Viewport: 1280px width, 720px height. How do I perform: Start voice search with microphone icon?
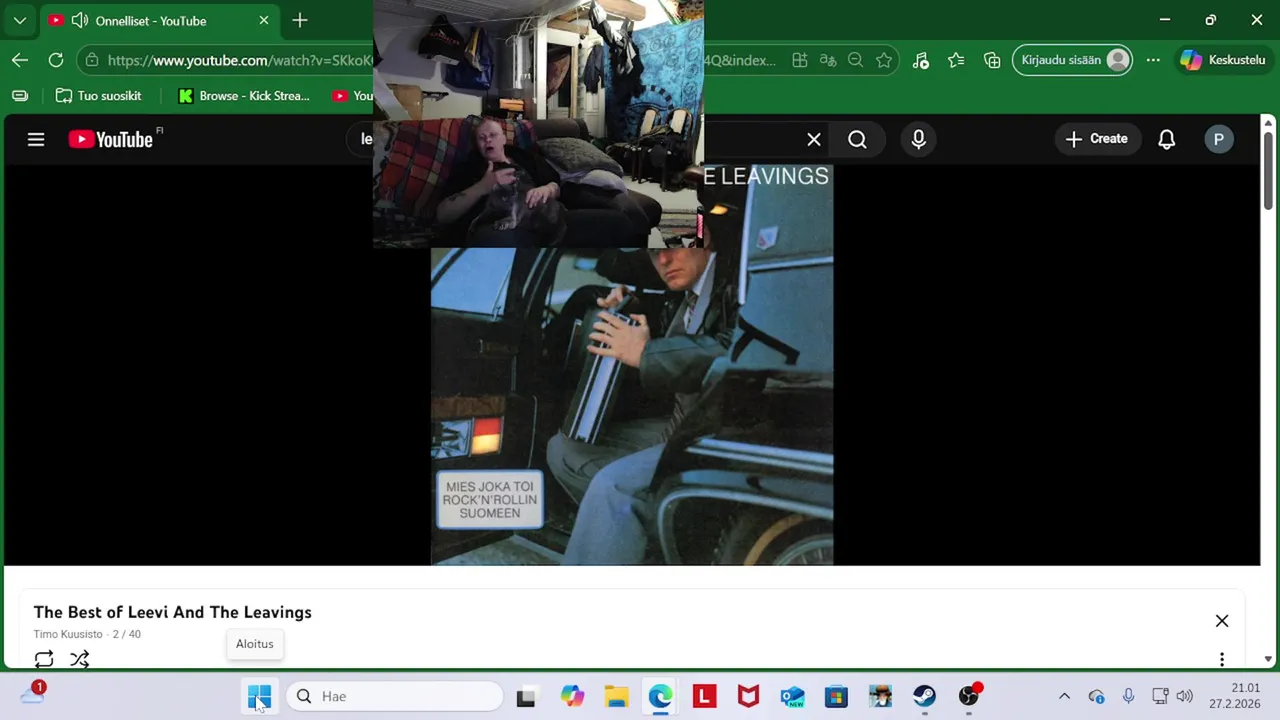[919, 140]
